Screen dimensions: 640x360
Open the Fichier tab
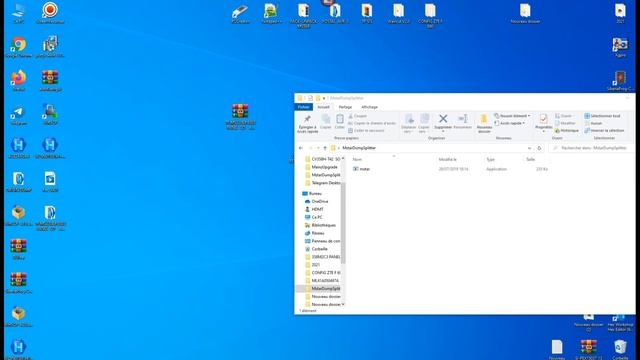pyautogui.click(x=303, y=107)
